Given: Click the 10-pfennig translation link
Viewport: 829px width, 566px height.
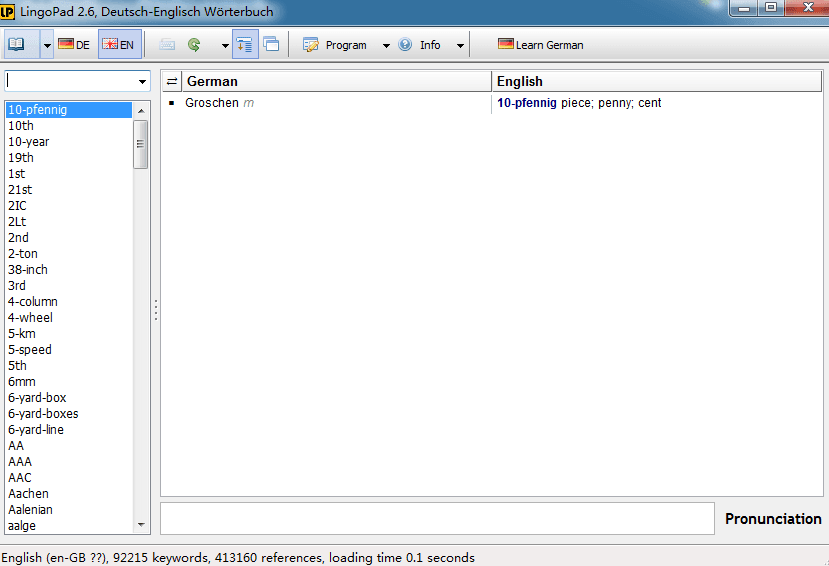Looking at the screenshot, I should (527, 103).
